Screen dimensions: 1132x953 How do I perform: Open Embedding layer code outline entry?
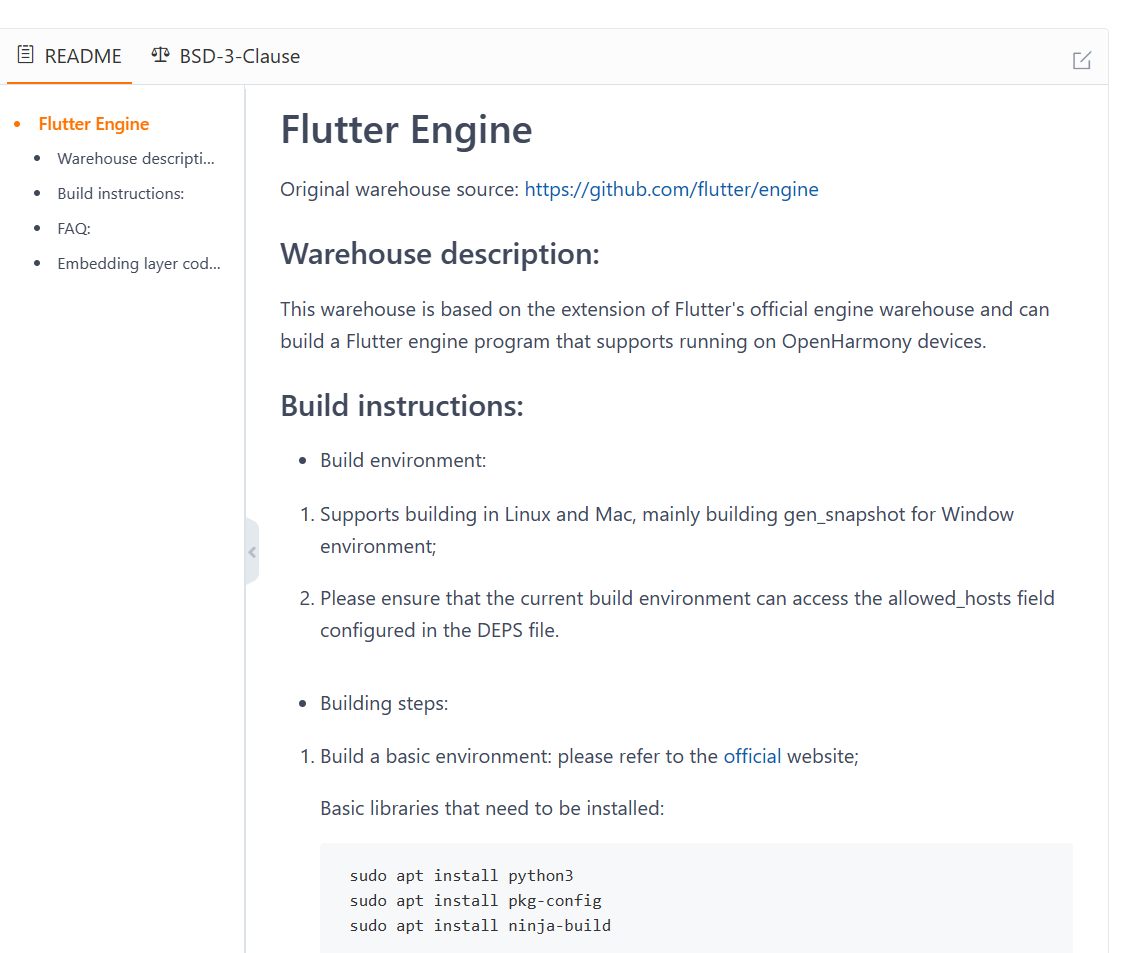tap(139, 264)
